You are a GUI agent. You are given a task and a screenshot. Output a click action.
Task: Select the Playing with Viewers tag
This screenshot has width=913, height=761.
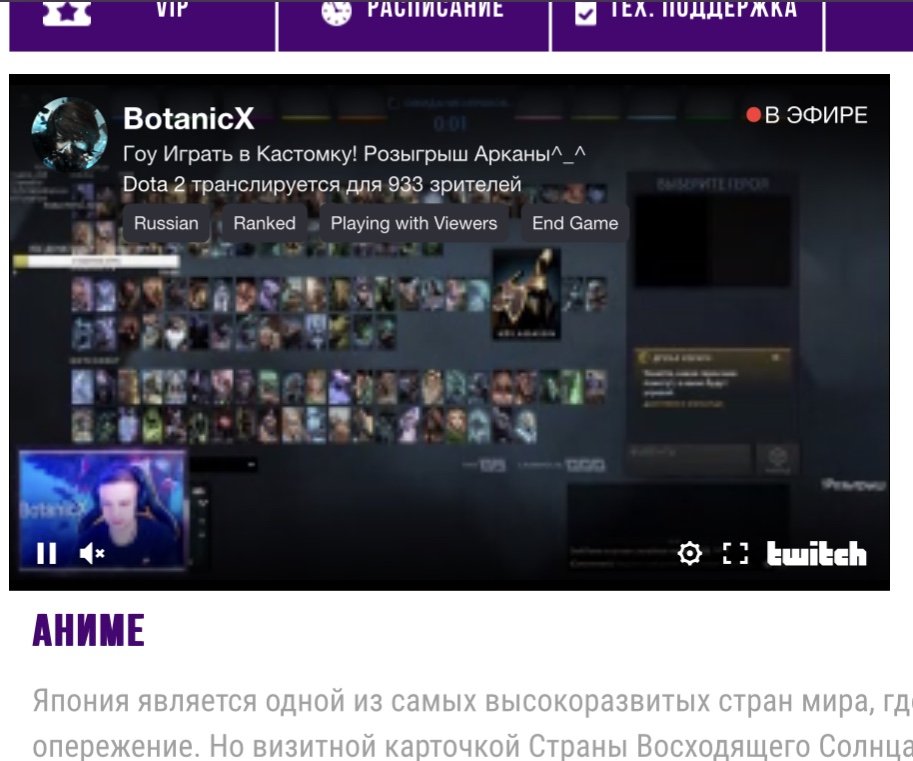click(x=413, y=223)
